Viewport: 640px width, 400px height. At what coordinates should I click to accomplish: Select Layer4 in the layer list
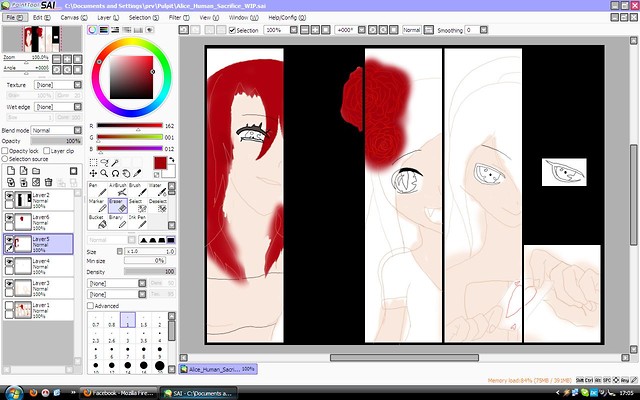(38, 266)
